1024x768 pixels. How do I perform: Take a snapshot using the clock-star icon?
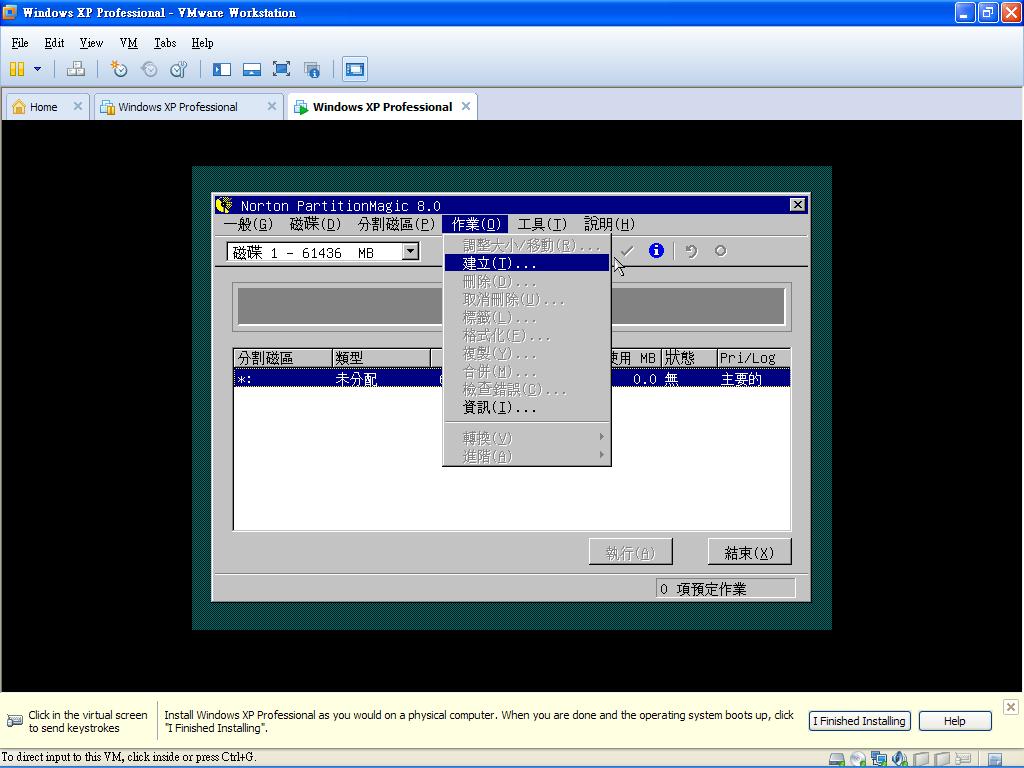tap(118, 69)
